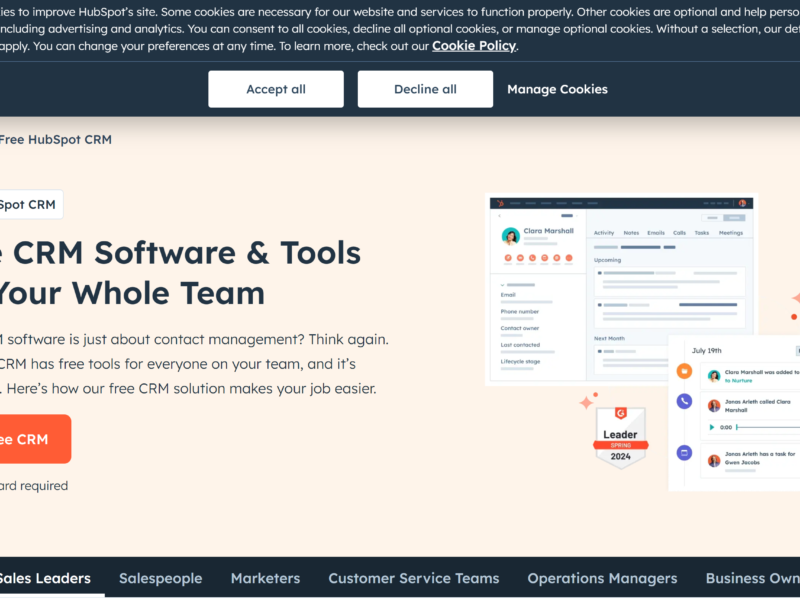
Task: Switch to the Salespeople tab
Action: (x=161, y=578)
